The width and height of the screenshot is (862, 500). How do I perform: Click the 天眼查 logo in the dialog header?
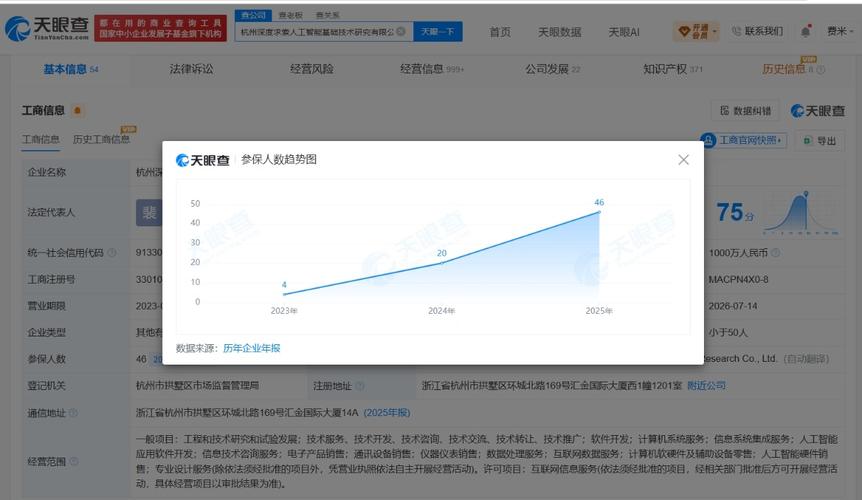point(202,160)
